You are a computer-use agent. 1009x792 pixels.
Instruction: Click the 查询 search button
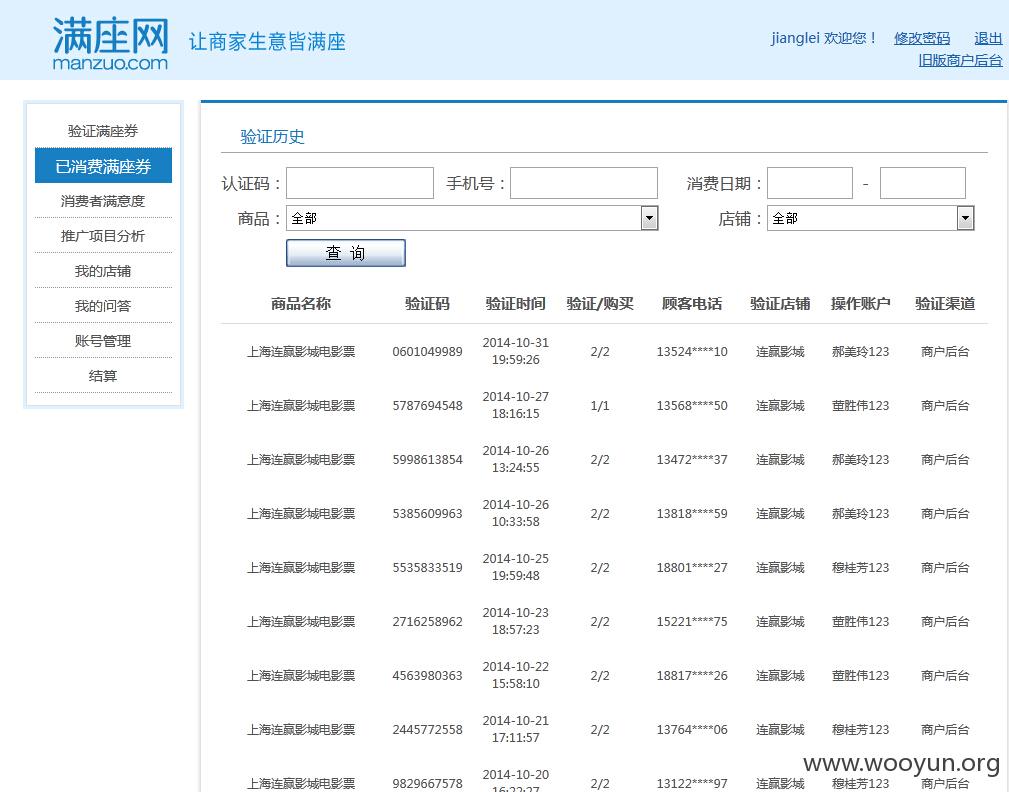tap(346, 253)
